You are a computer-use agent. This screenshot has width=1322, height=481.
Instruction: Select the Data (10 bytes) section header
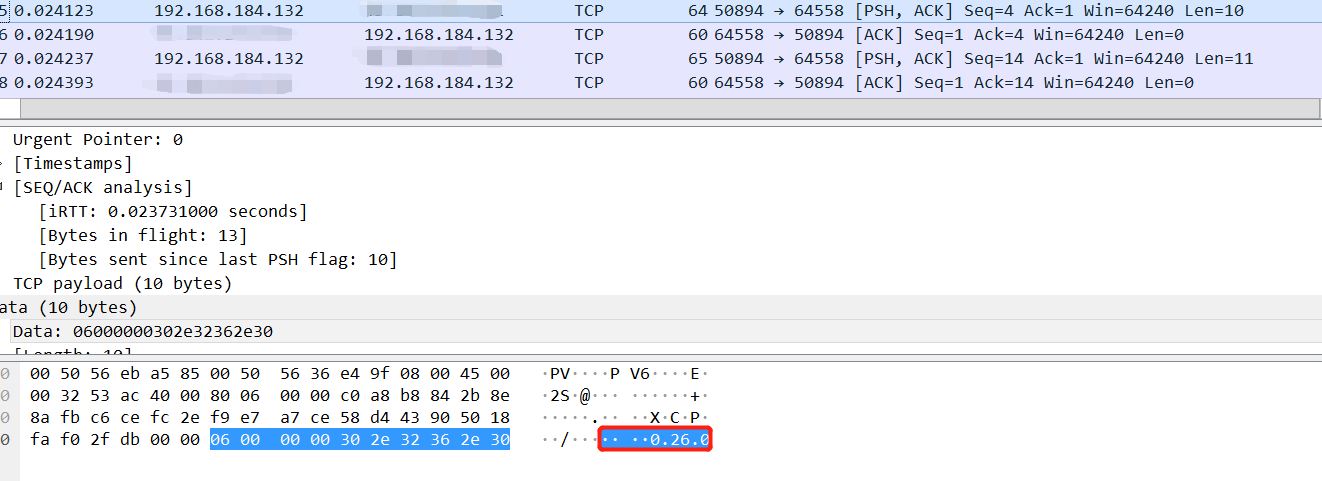coord(661,307)
